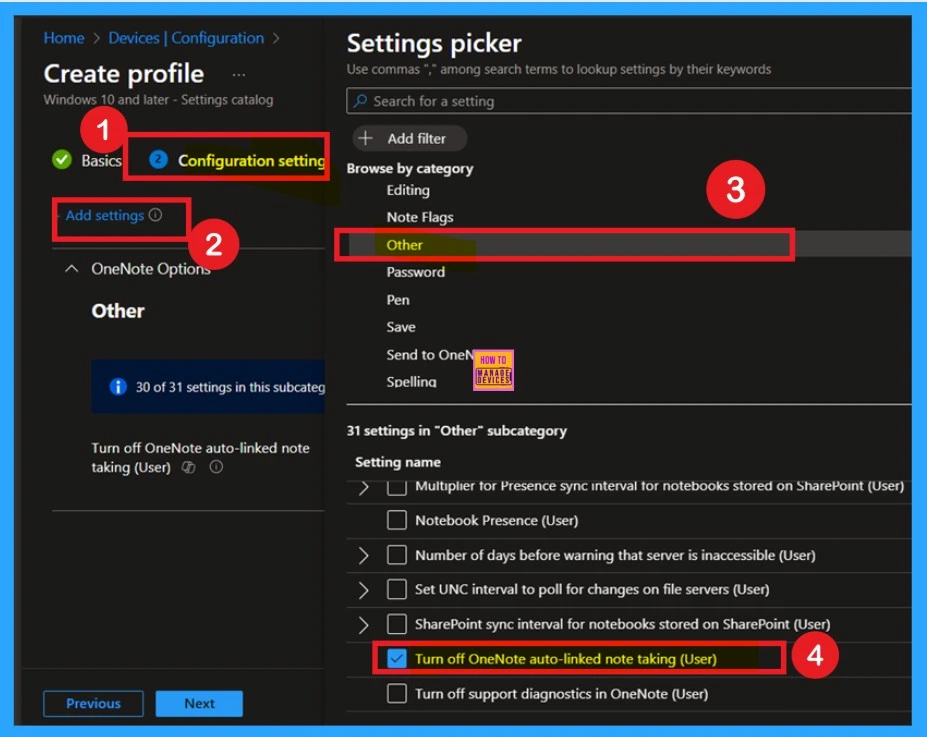The image size is (927, 737).
Task: Expand Number of days before warning row
Action: point(364,555)
